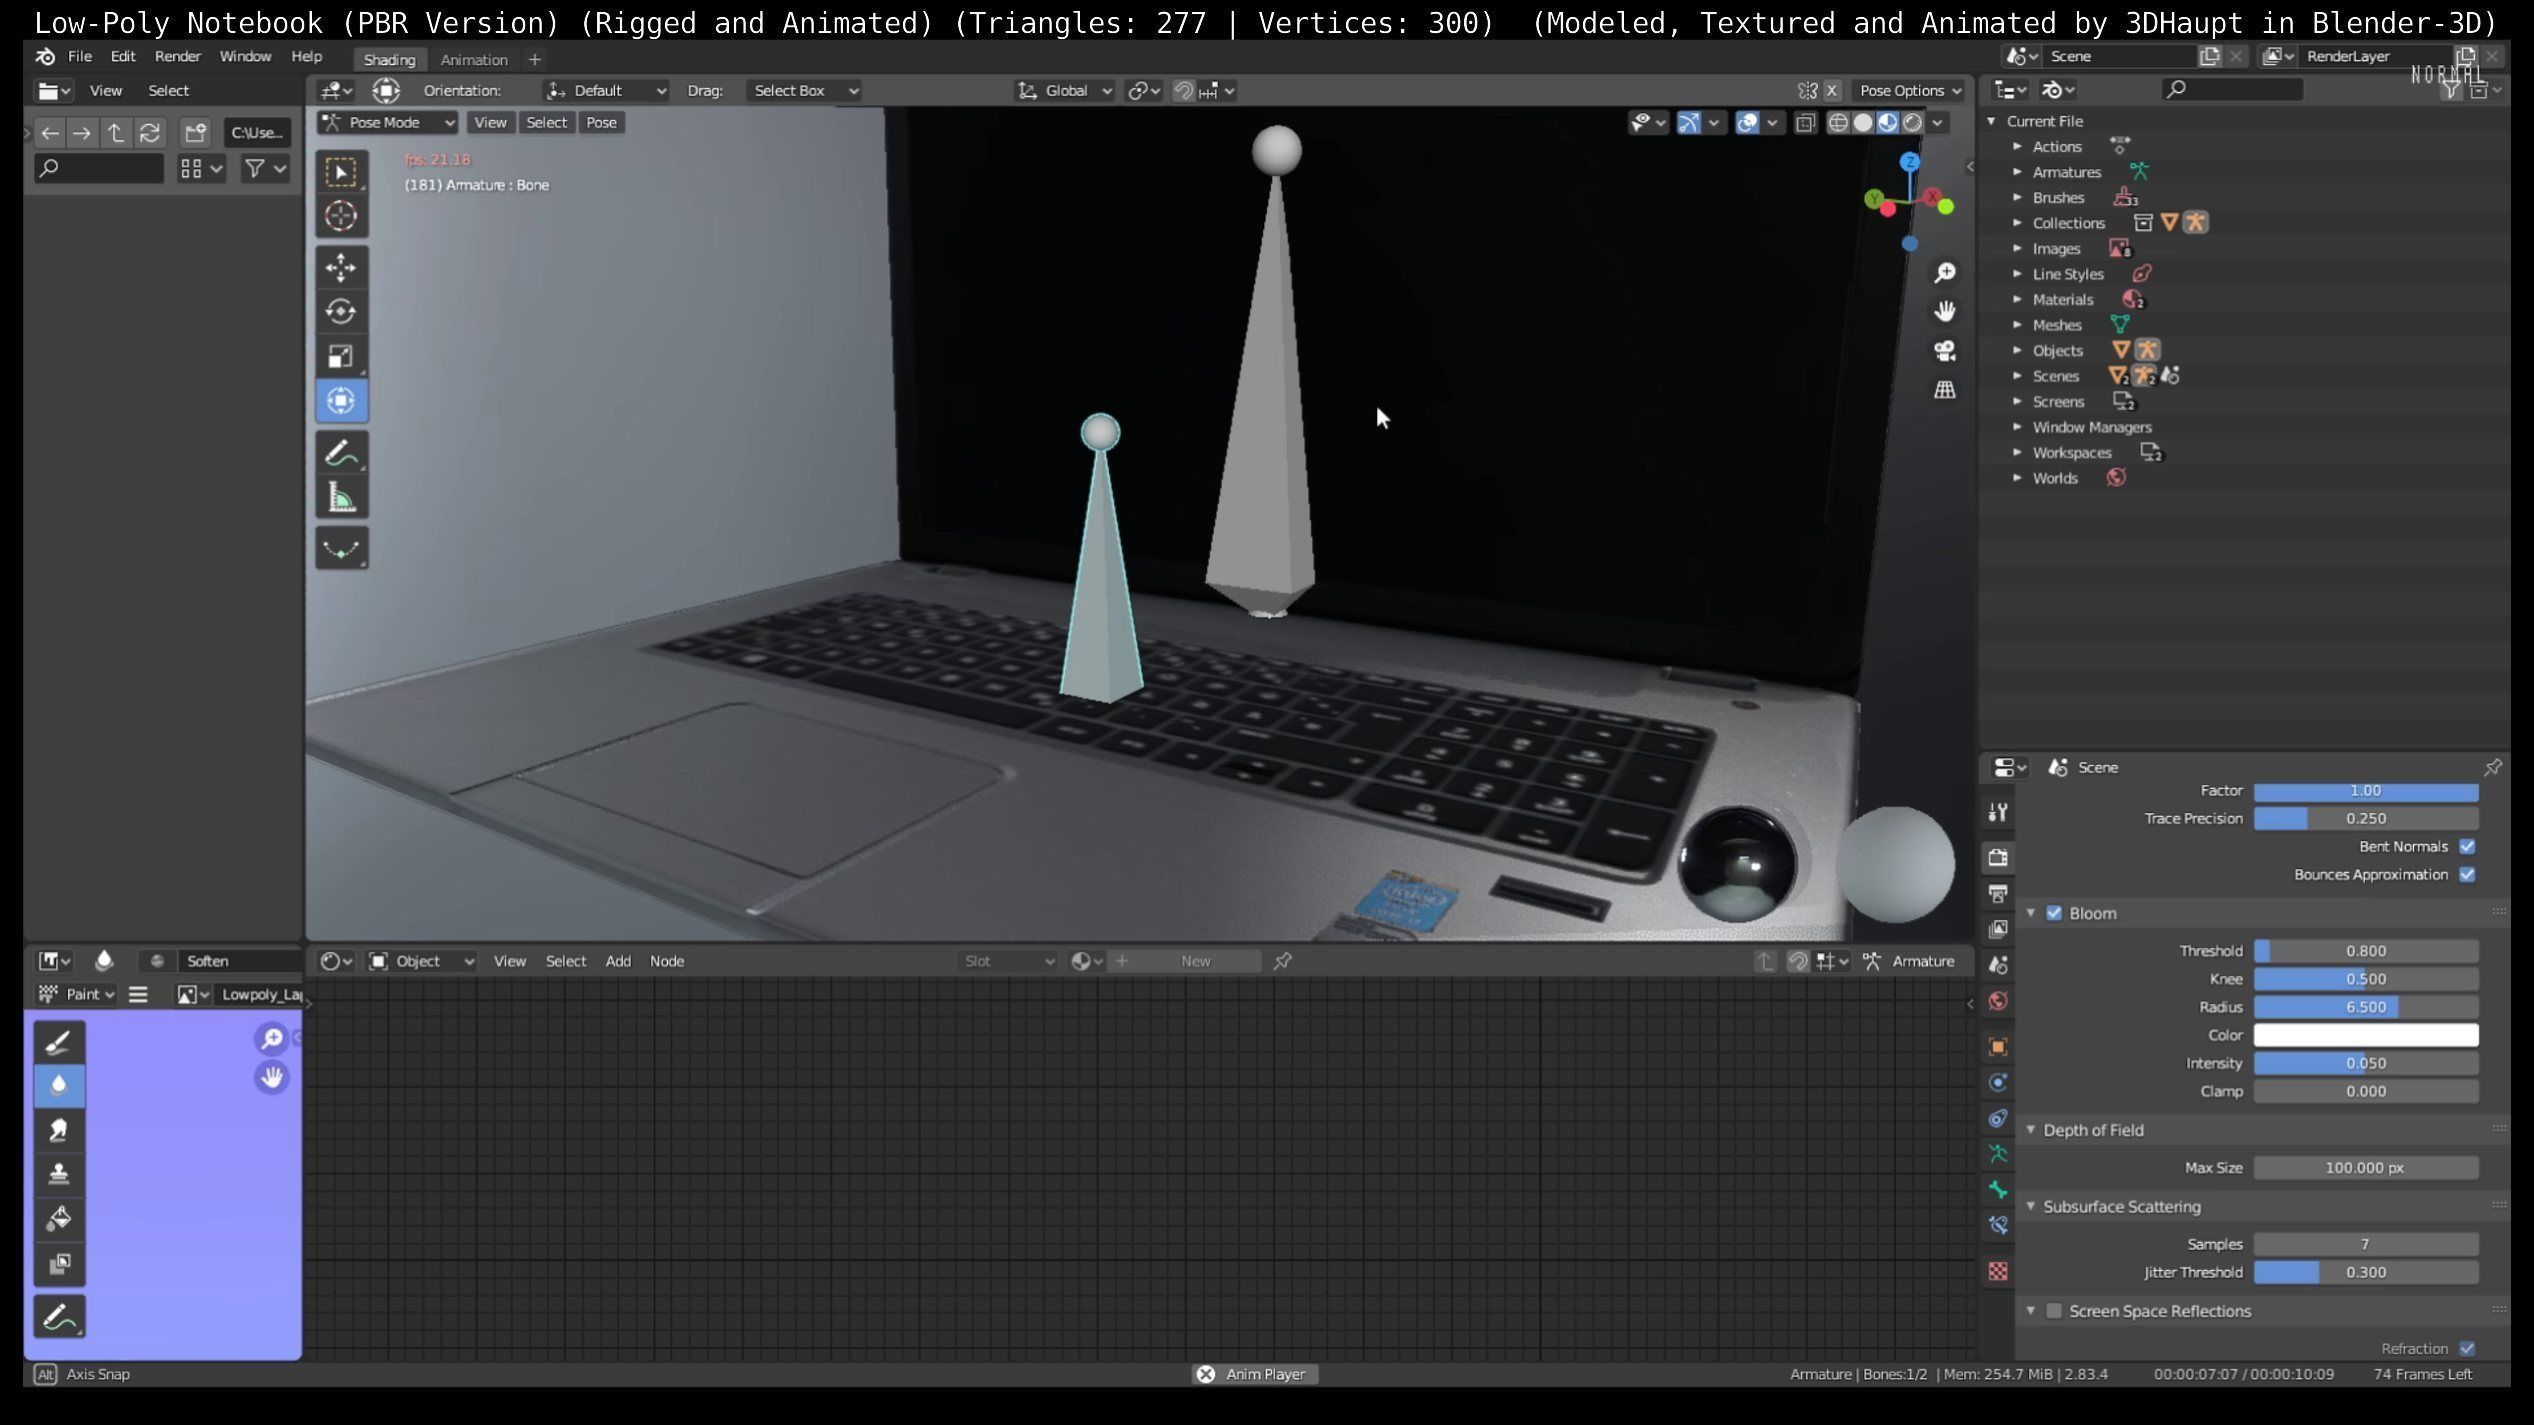Pick the Clone stamp paint tool
Viewport: 2534px width, 1425px height.
point(59,1174)
